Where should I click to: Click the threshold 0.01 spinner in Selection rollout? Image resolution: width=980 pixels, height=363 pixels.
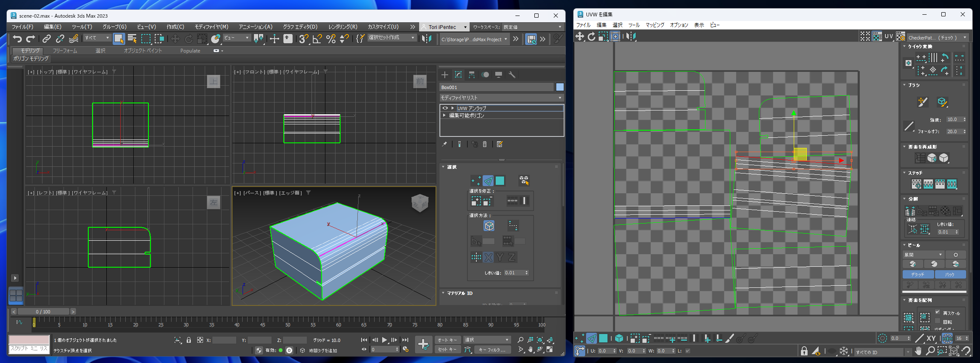click(x=516, y=272)
